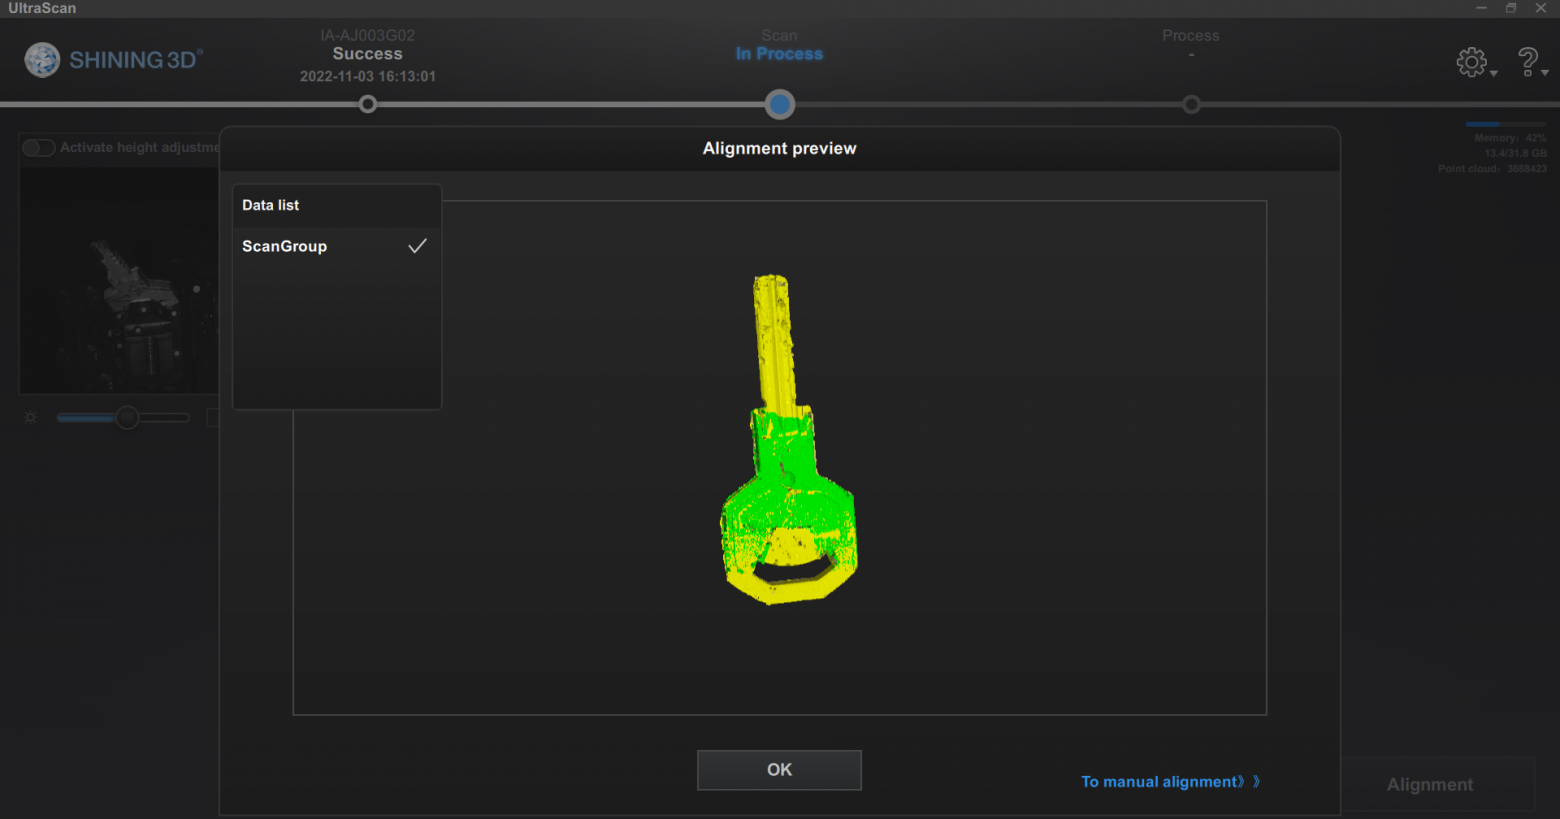1560x819 pixels.
Task: Open the settings gear icon
Action: click(1471, 62)
